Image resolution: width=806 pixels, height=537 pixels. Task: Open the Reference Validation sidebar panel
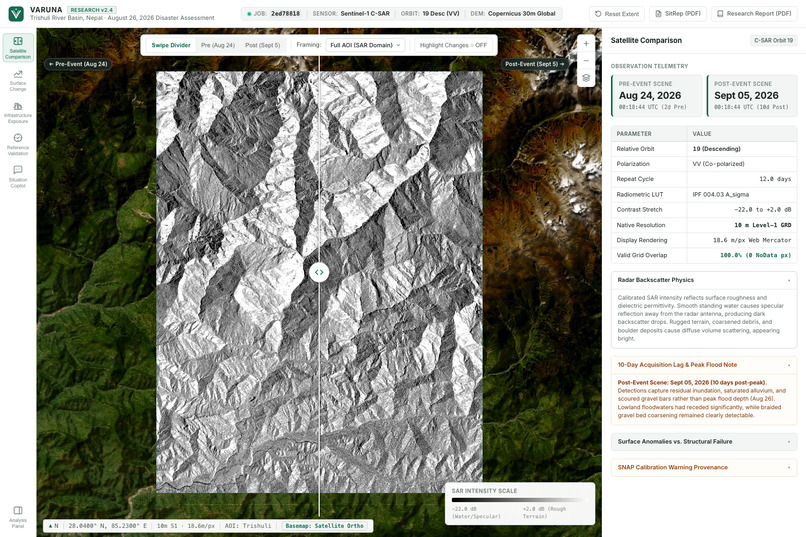(x=18, y=144)
